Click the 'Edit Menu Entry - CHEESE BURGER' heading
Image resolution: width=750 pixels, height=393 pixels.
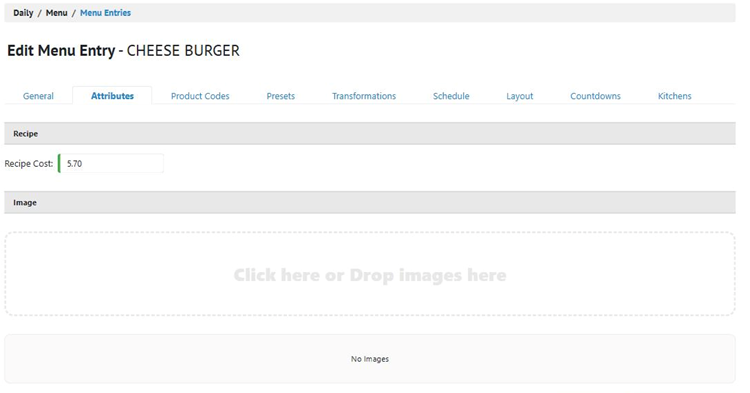pos(123,51)
